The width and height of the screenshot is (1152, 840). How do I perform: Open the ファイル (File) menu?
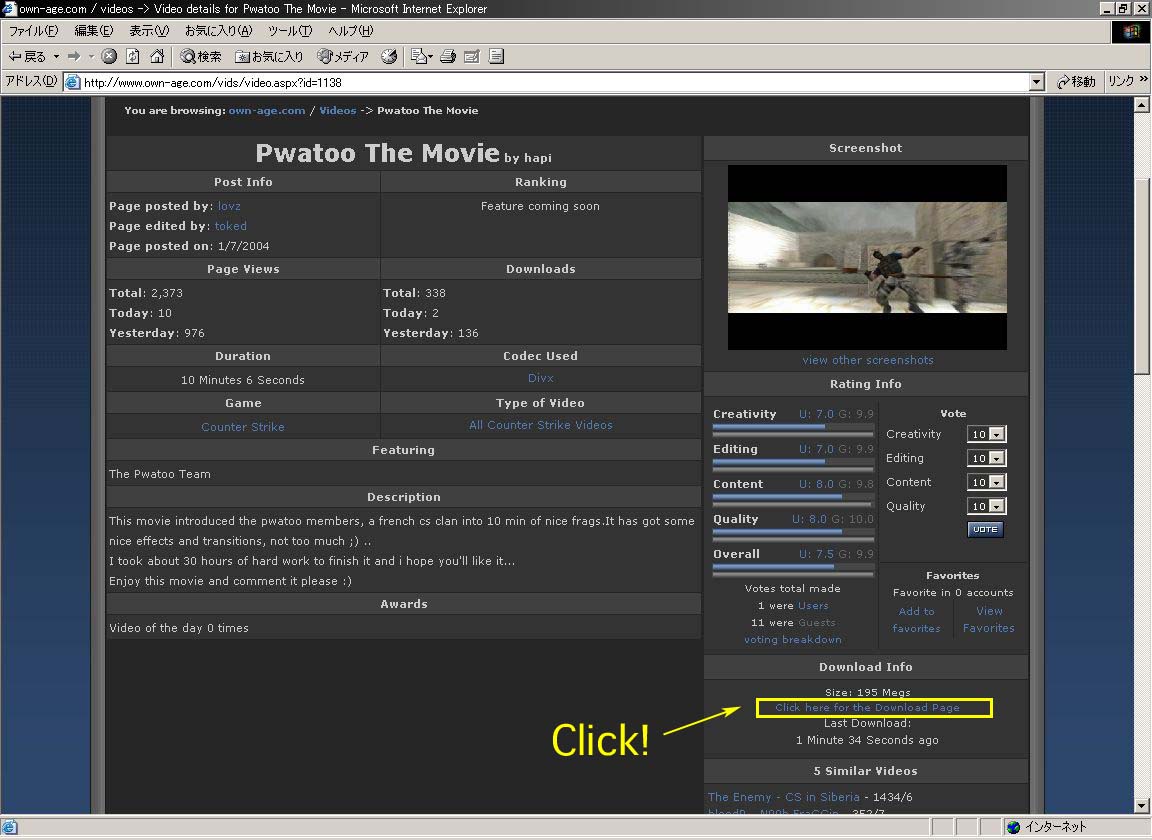click(x=33, y=31)
